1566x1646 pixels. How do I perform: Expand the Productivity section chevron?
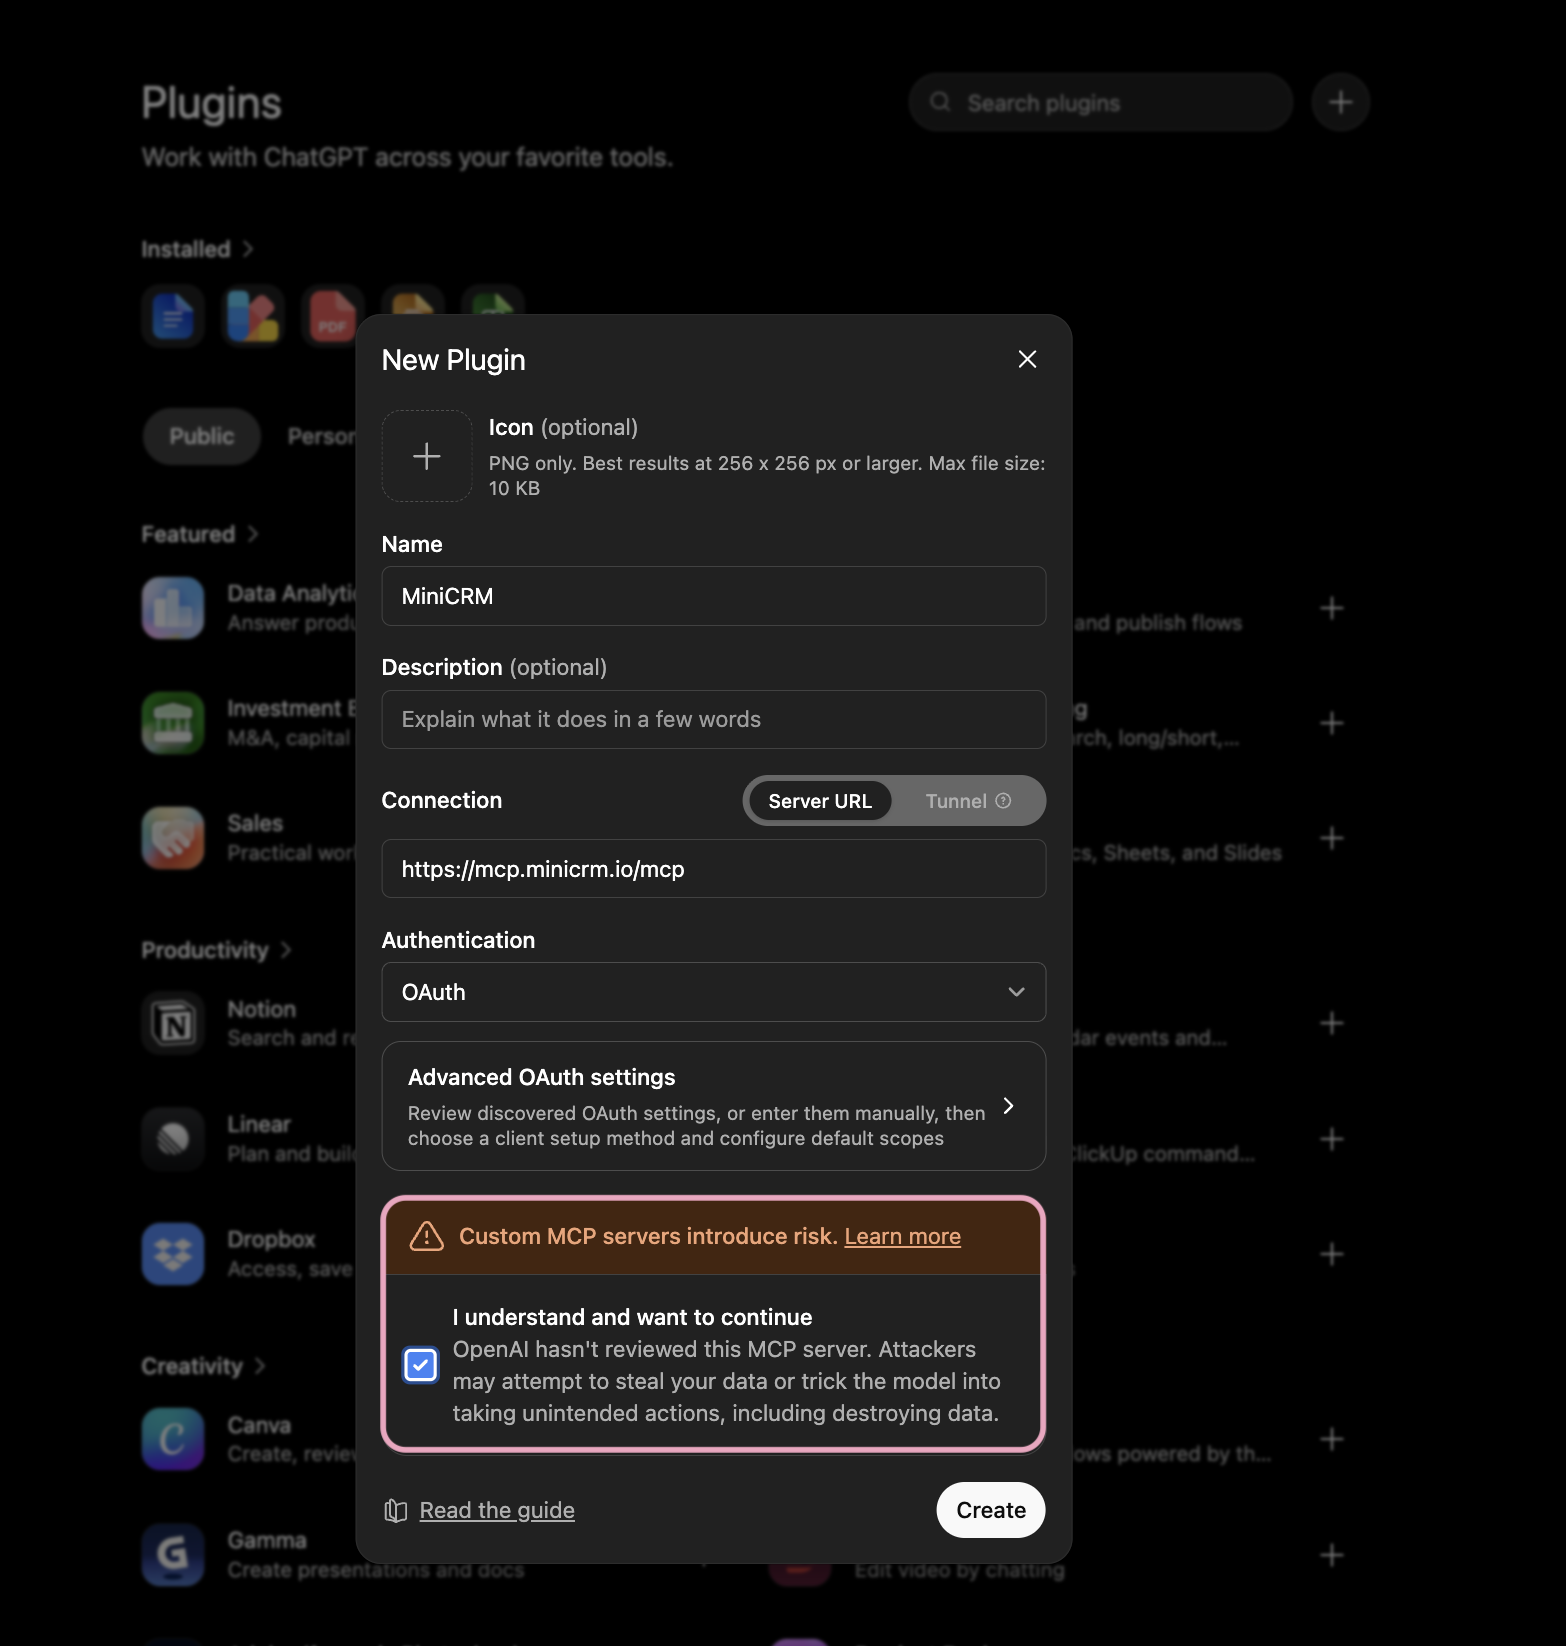coord(286,950)
